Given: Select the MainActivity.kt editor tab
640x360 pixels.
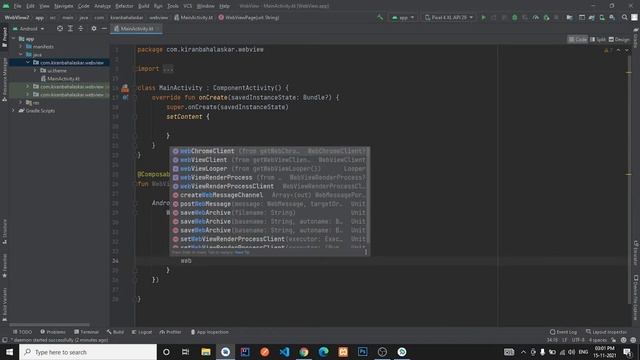Looking at the screenshot, I should pos(136,29).
